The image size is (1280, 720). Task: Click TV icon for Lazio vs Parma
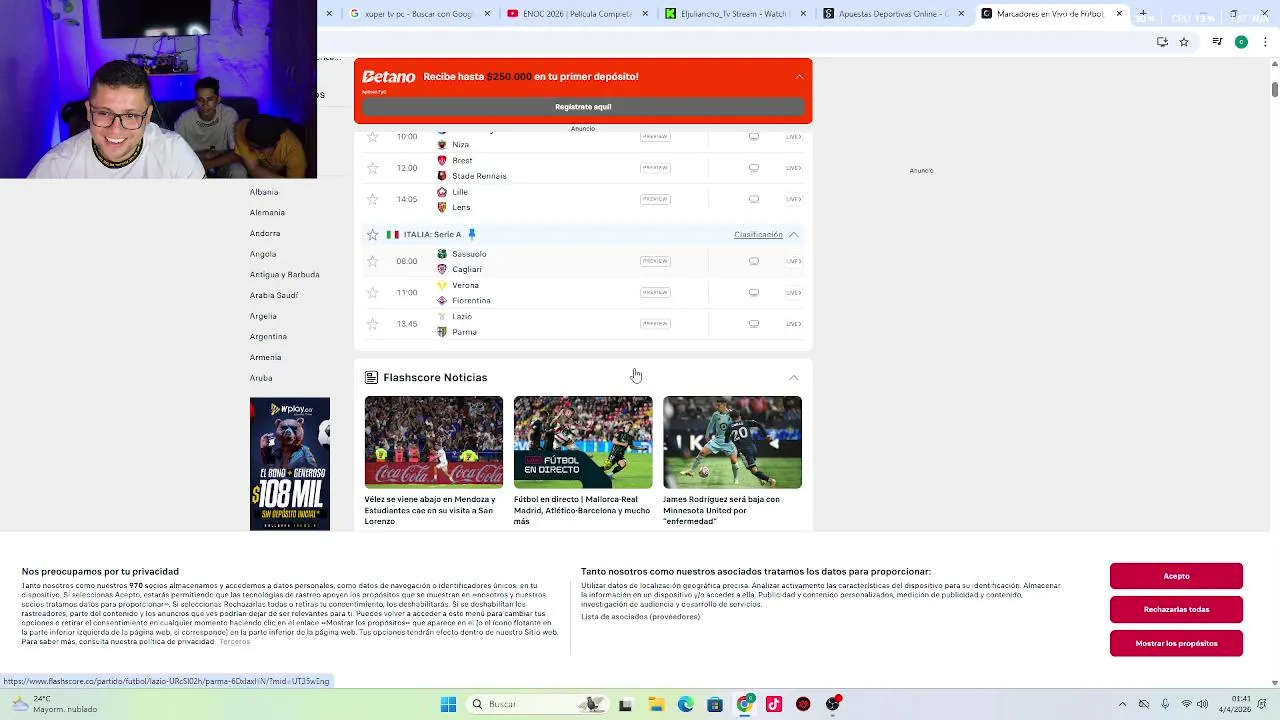(754, 324)
